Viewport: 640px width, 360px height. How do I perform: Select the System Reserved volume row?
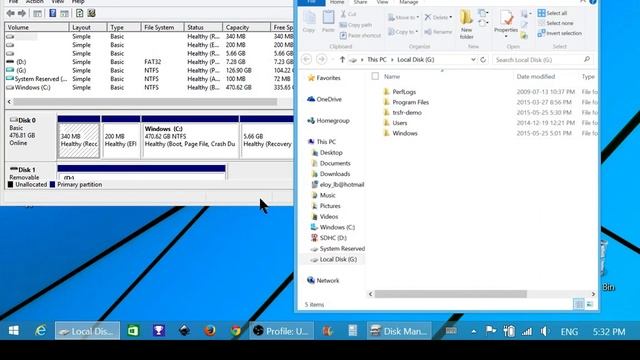(149, 79)
